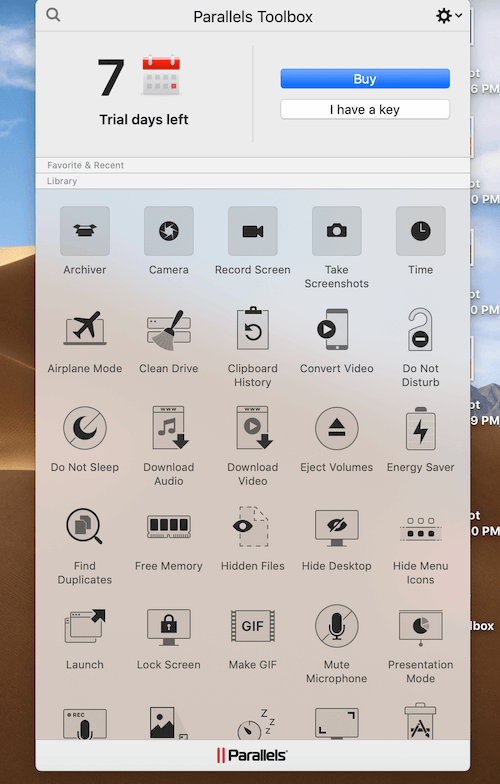Open the Archiver tool
This screenshot has width=500, height=784.
84,231
